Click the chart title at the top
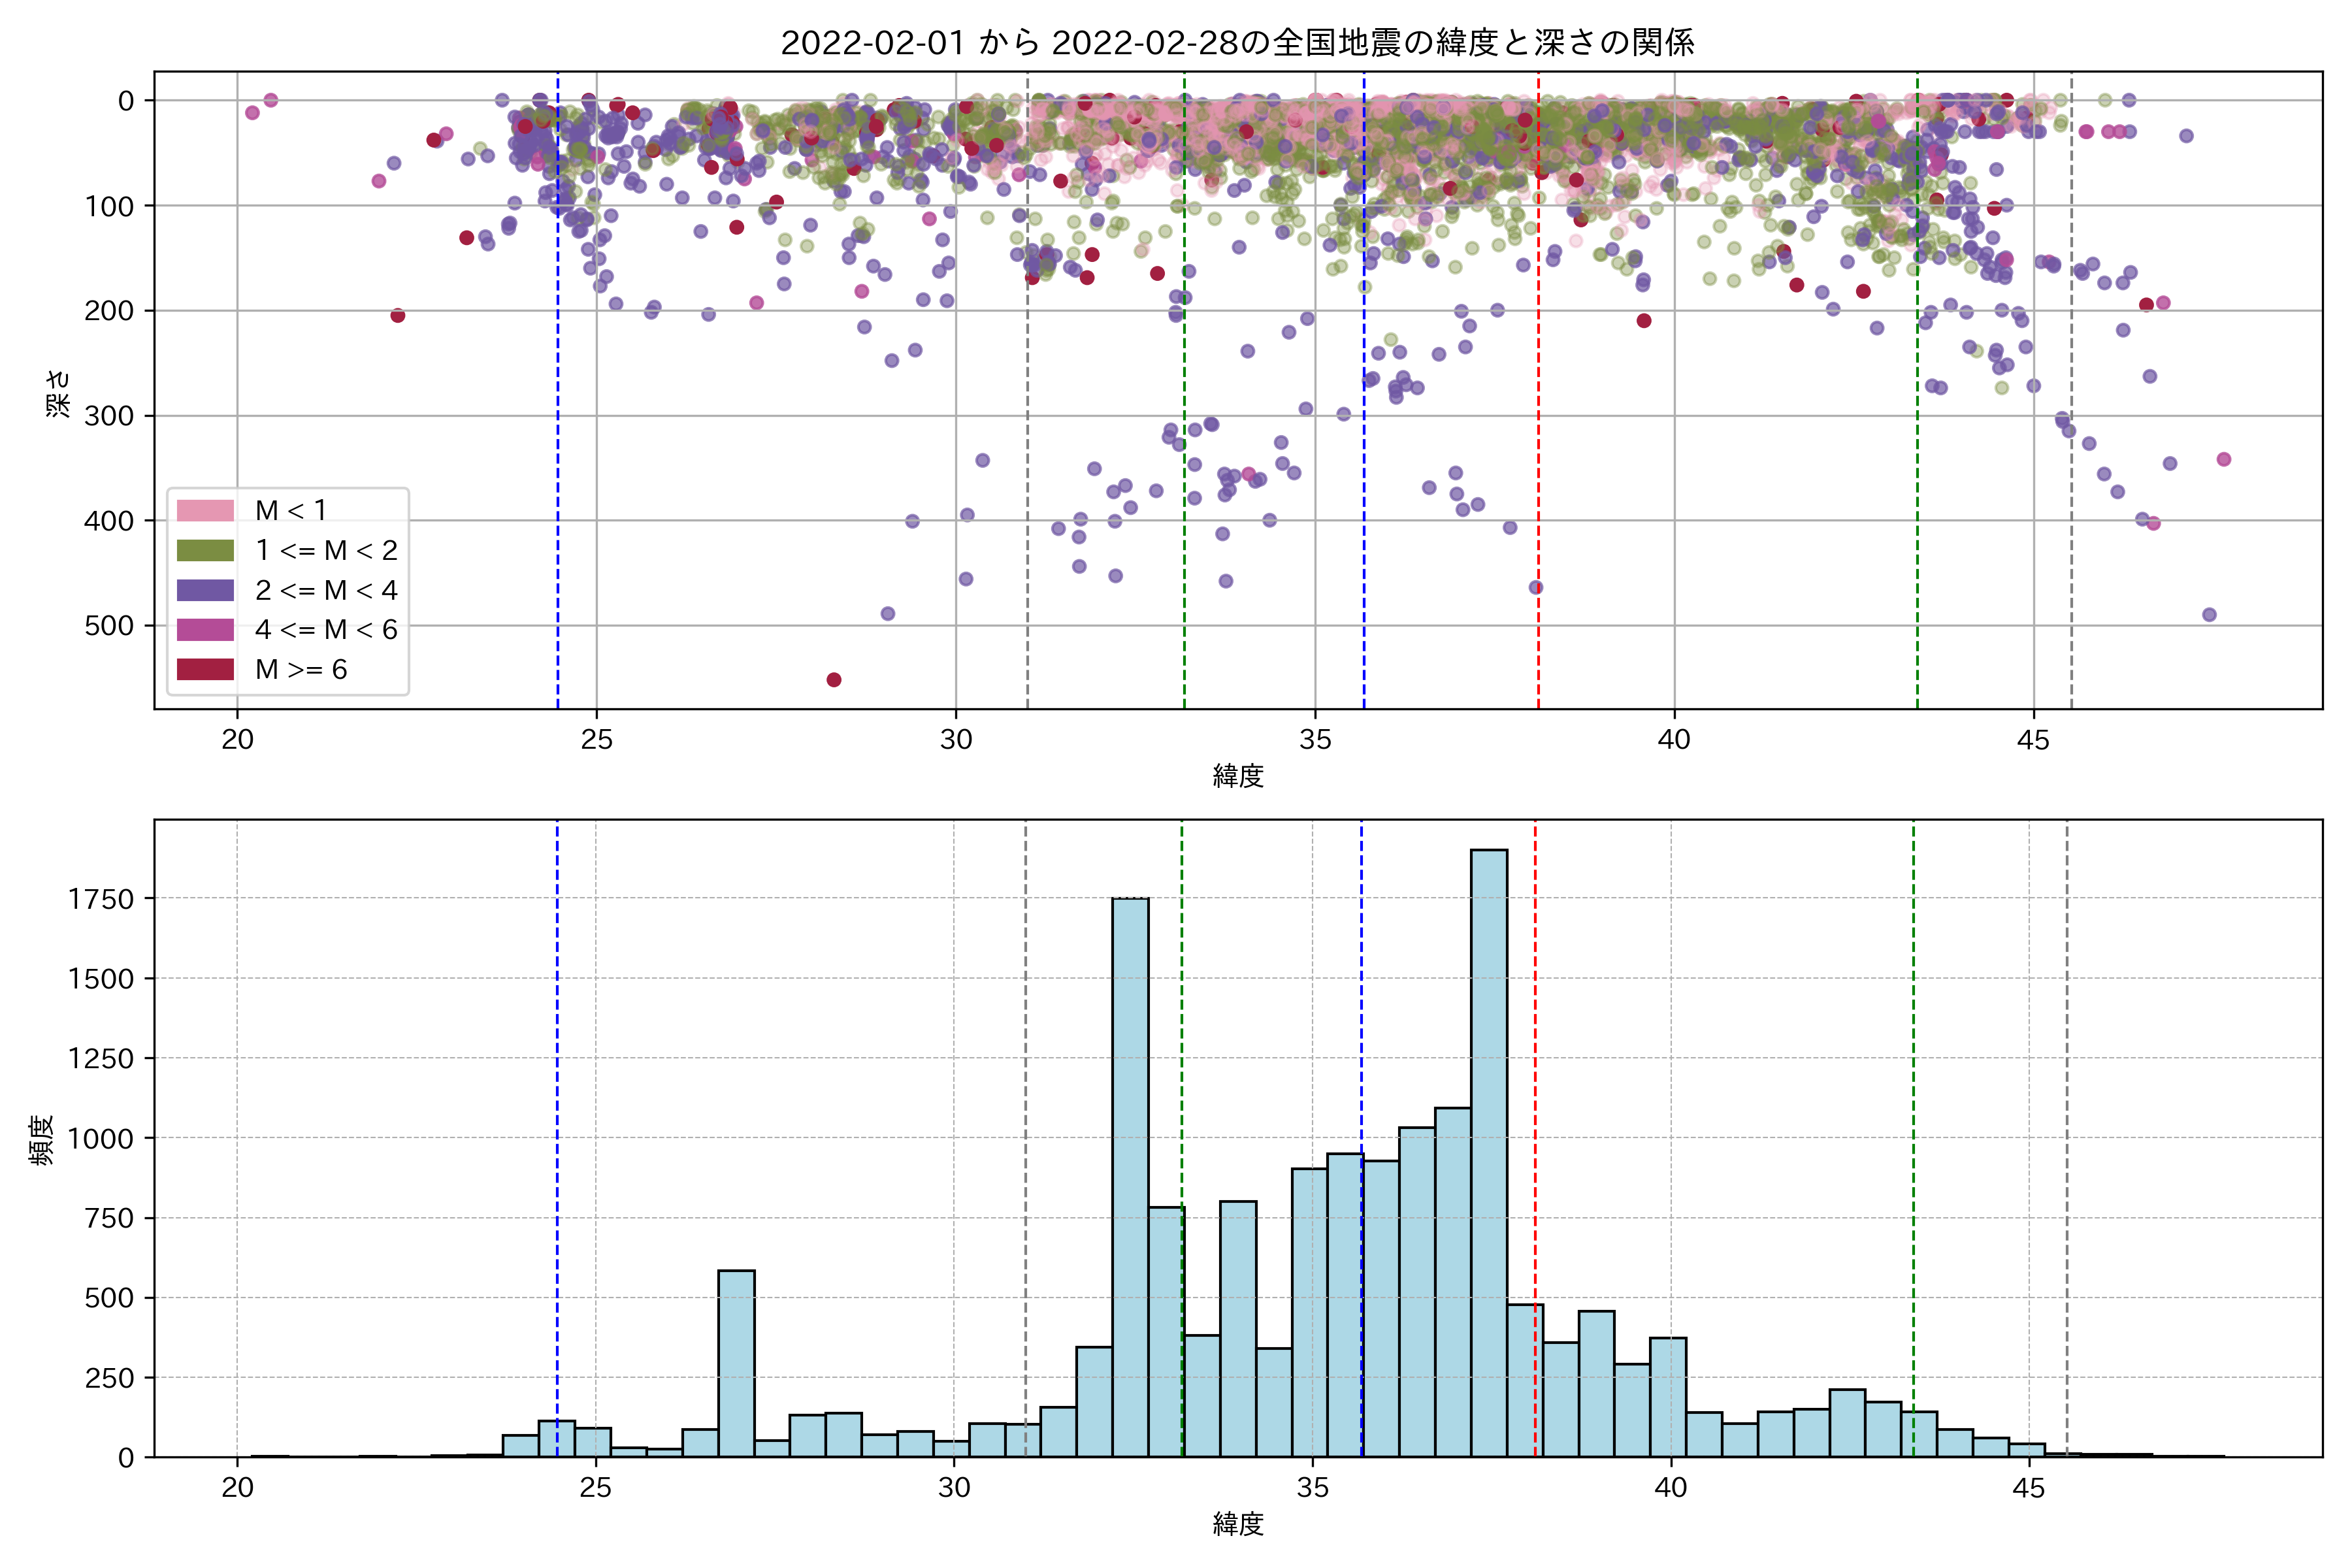This screenshot has height=1568, width=2352. [1237, 43]
